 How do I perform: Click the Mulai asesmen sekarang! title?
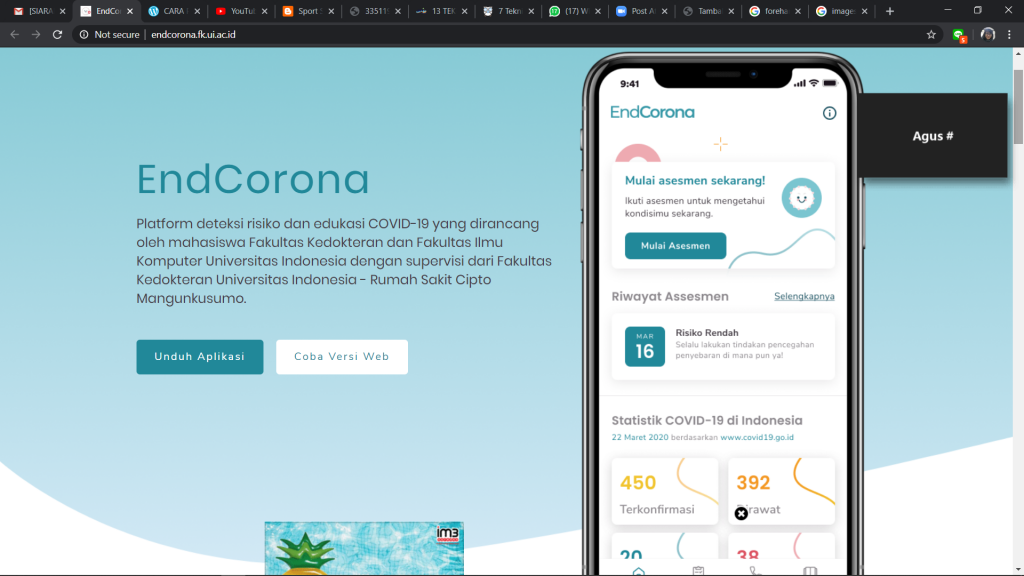click(x=695, y=181)
